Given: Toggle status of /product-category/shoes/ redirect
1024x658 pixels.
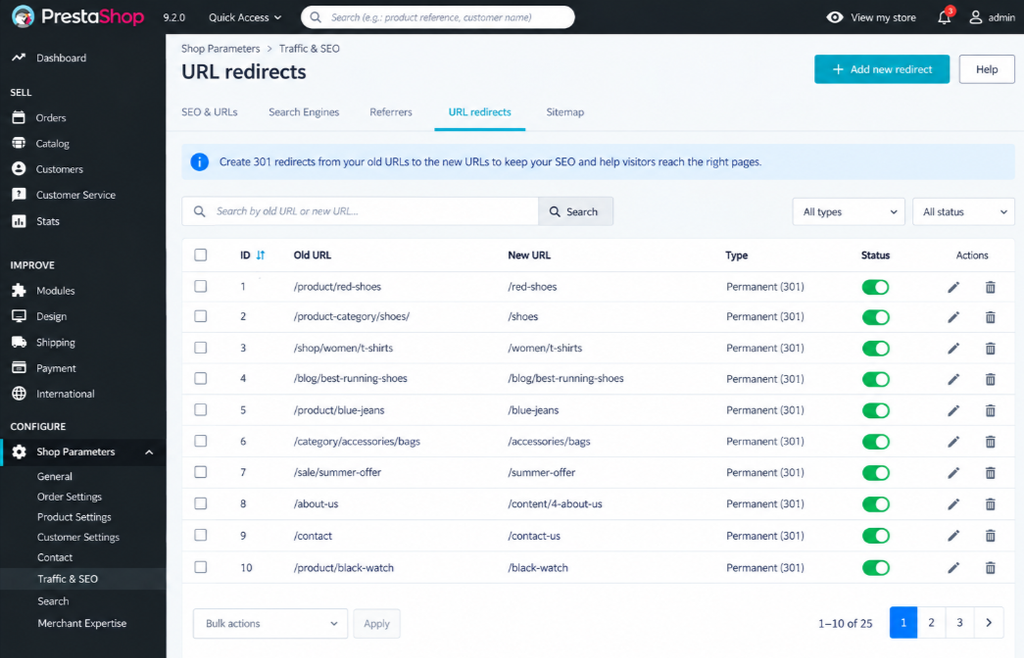Looking at the screenshot, I should click(876, 317).
